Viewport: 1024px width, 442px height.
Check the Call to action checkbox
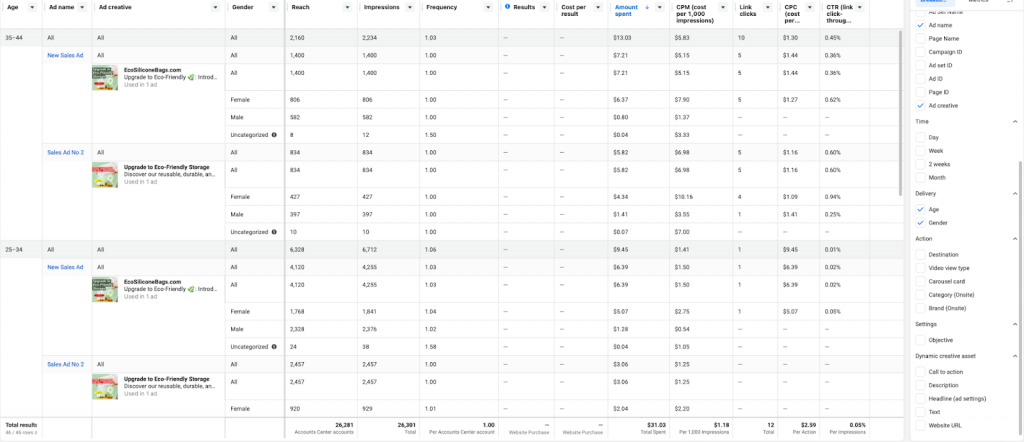920,371
